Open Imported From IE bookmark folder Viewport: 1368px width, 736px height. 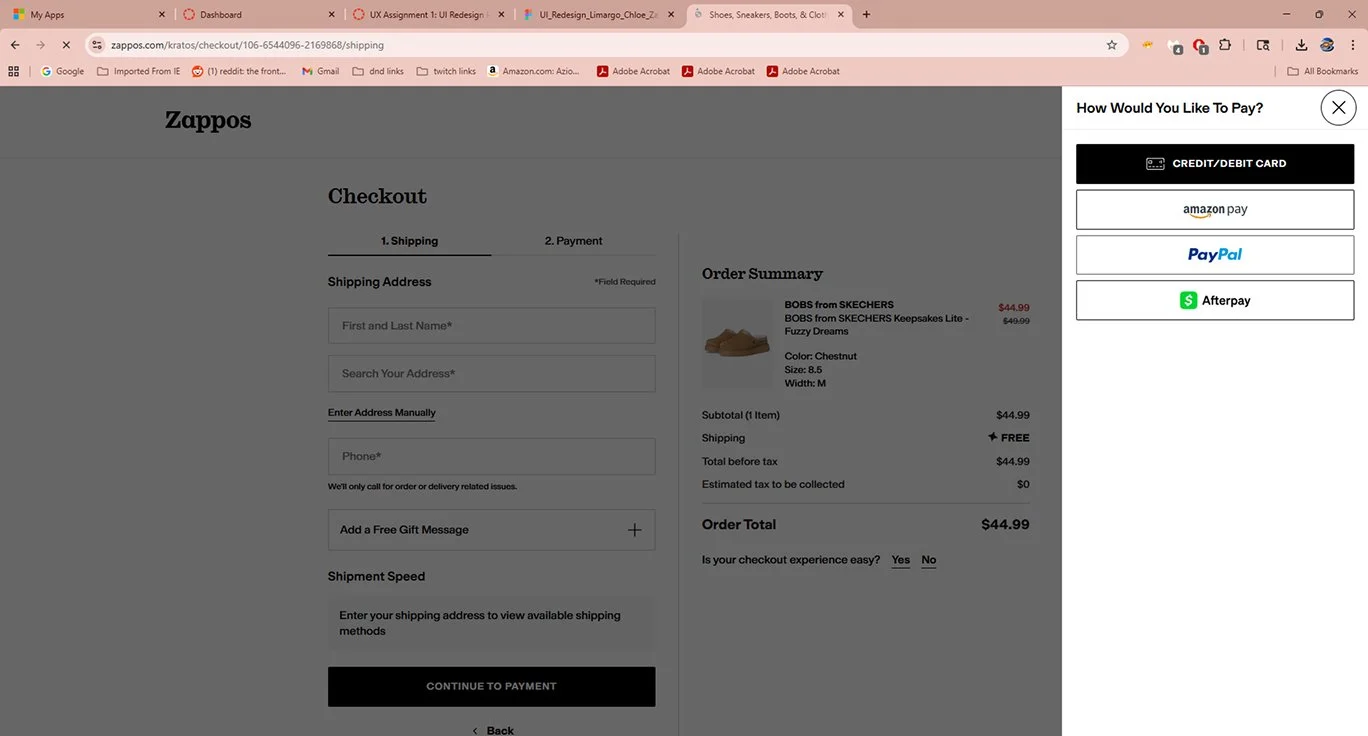(x=139, y=71)
